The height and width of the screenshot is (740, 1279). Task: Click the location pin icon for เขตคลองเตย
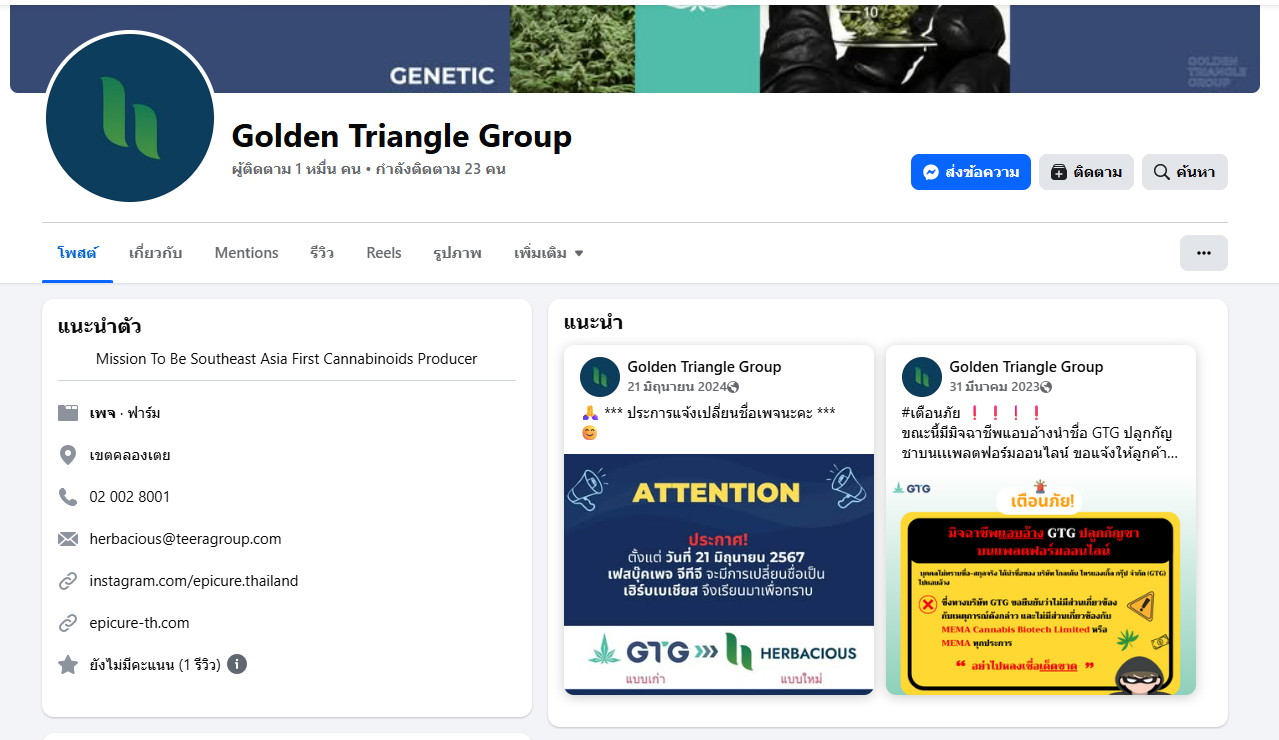[x=68, y=455]
